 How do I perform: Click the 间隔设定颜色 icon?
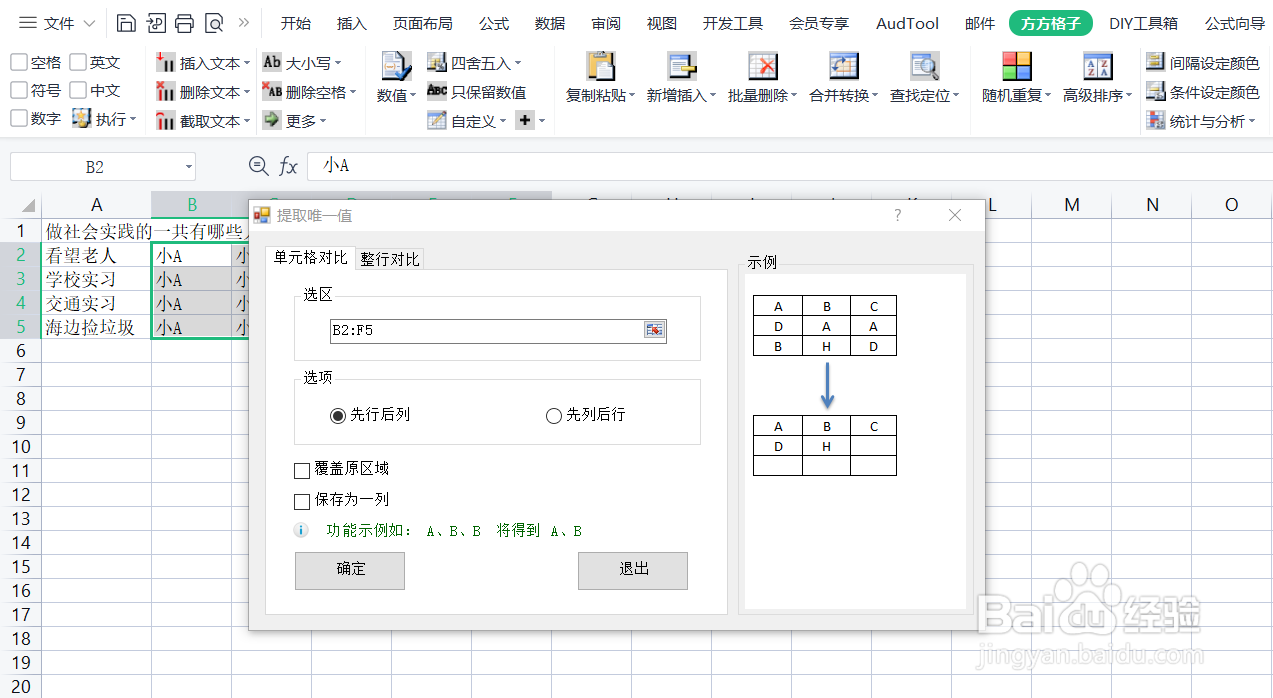1156,63
